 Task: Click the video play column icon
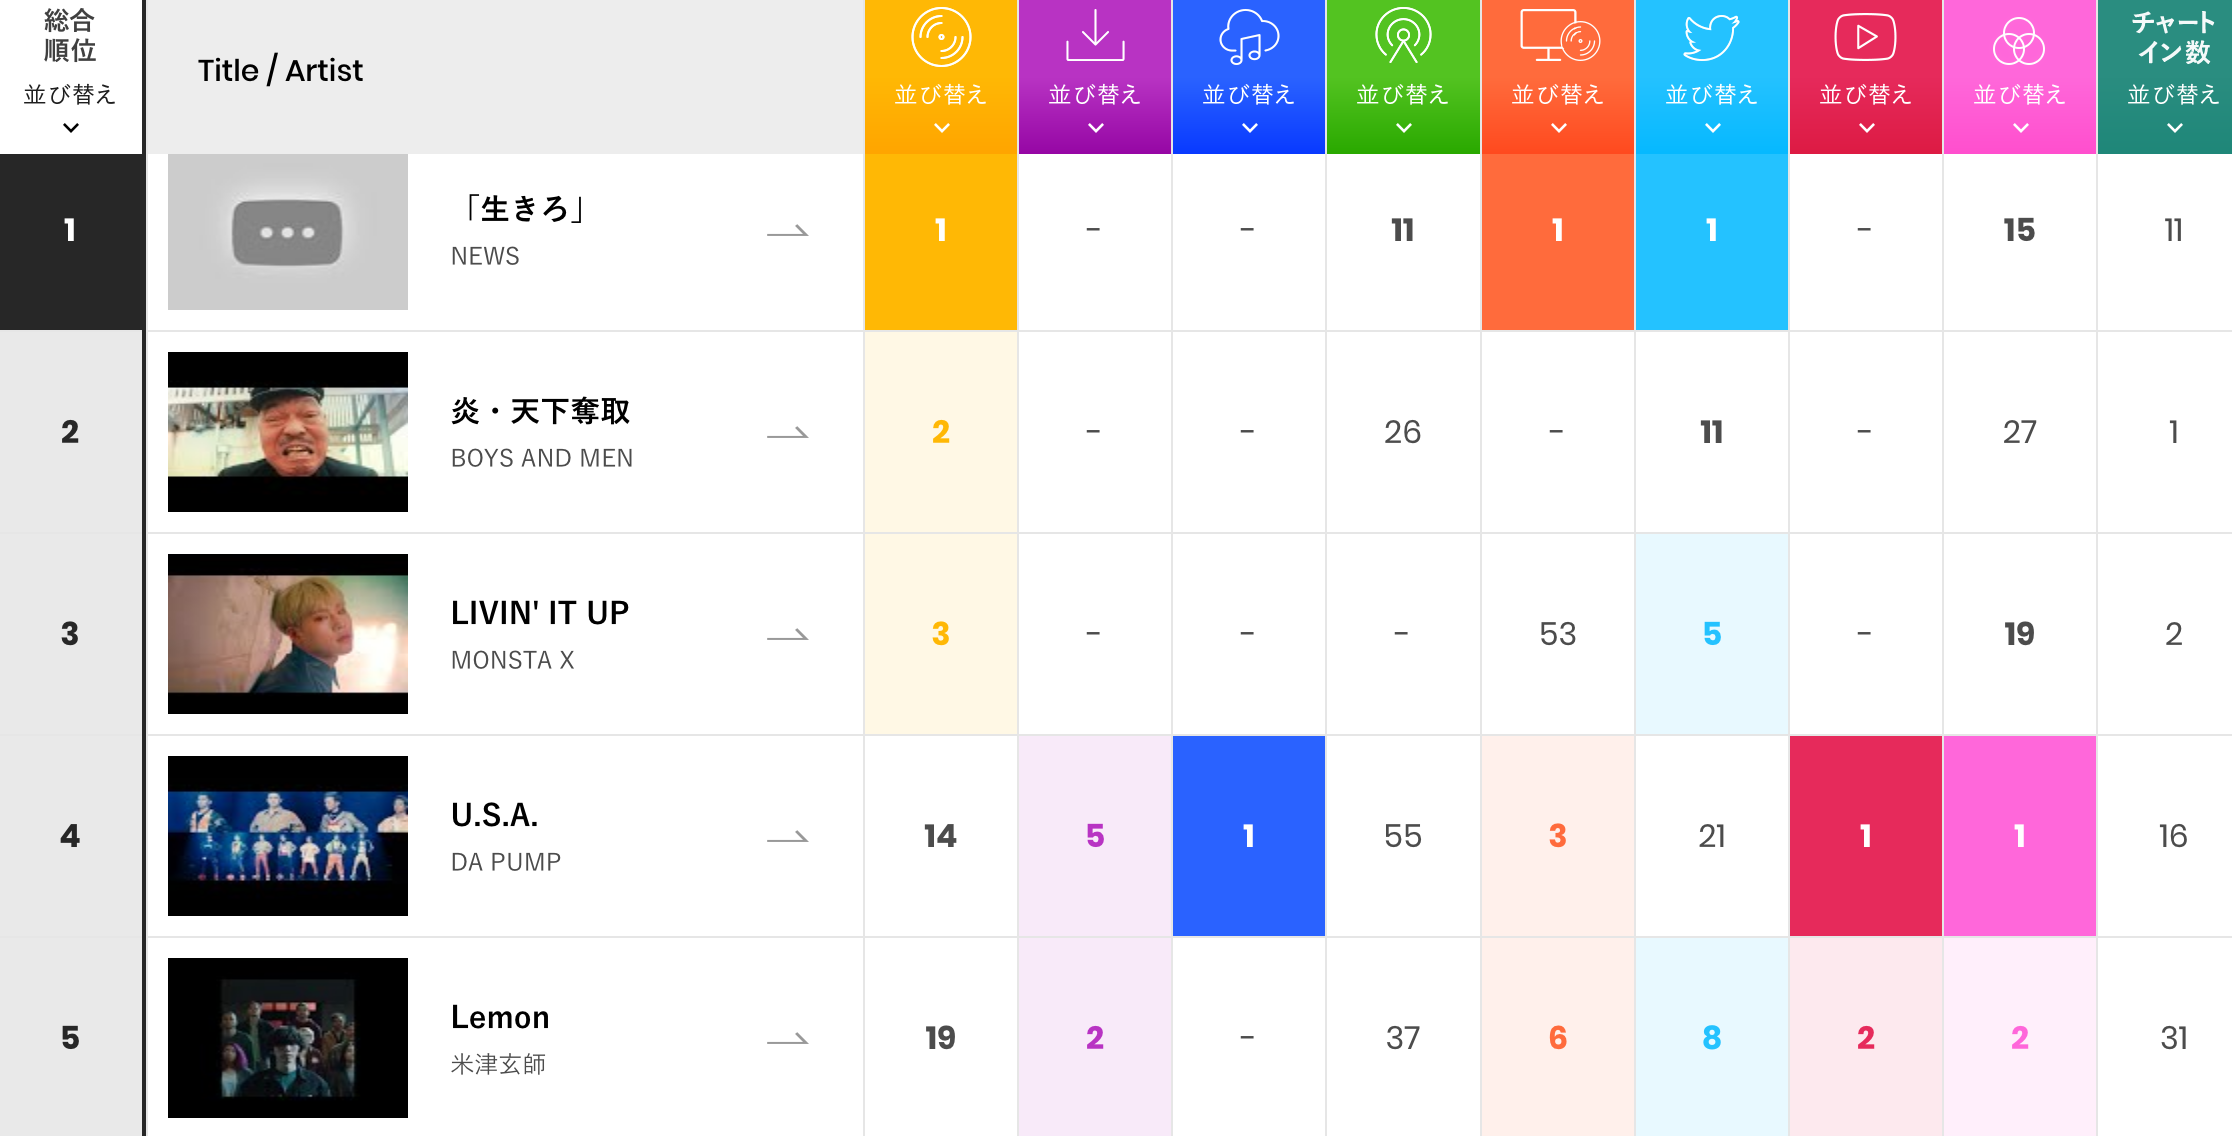[x=1865, y=37]
